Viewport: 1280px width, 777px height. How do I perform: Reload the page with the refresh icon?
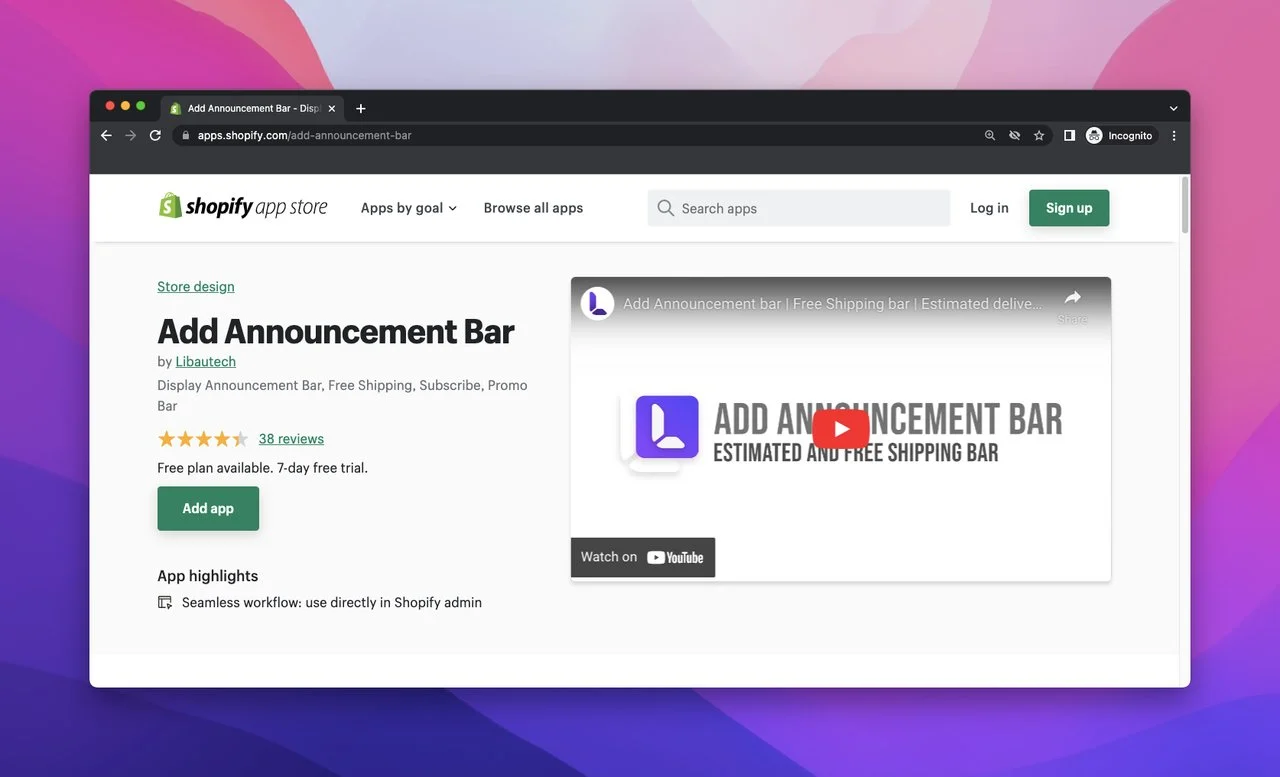pos(155,136)
